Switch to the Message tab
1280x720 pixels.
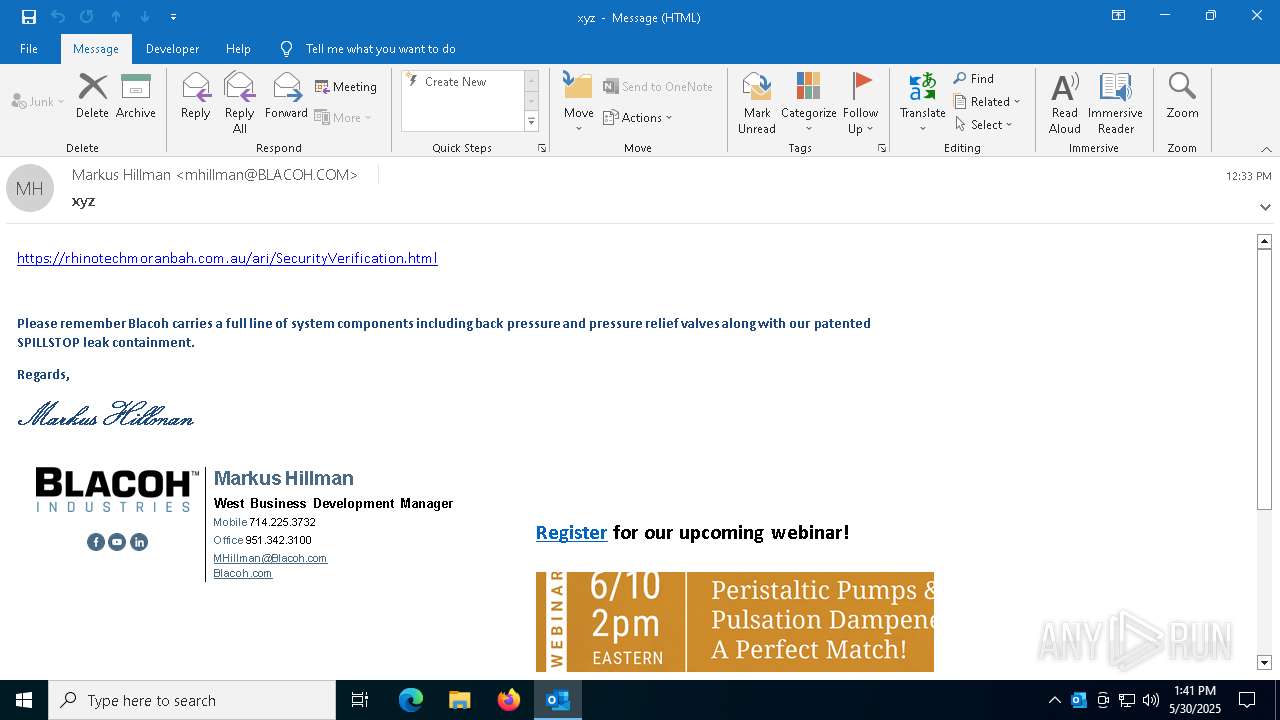(x=96, y=48)
